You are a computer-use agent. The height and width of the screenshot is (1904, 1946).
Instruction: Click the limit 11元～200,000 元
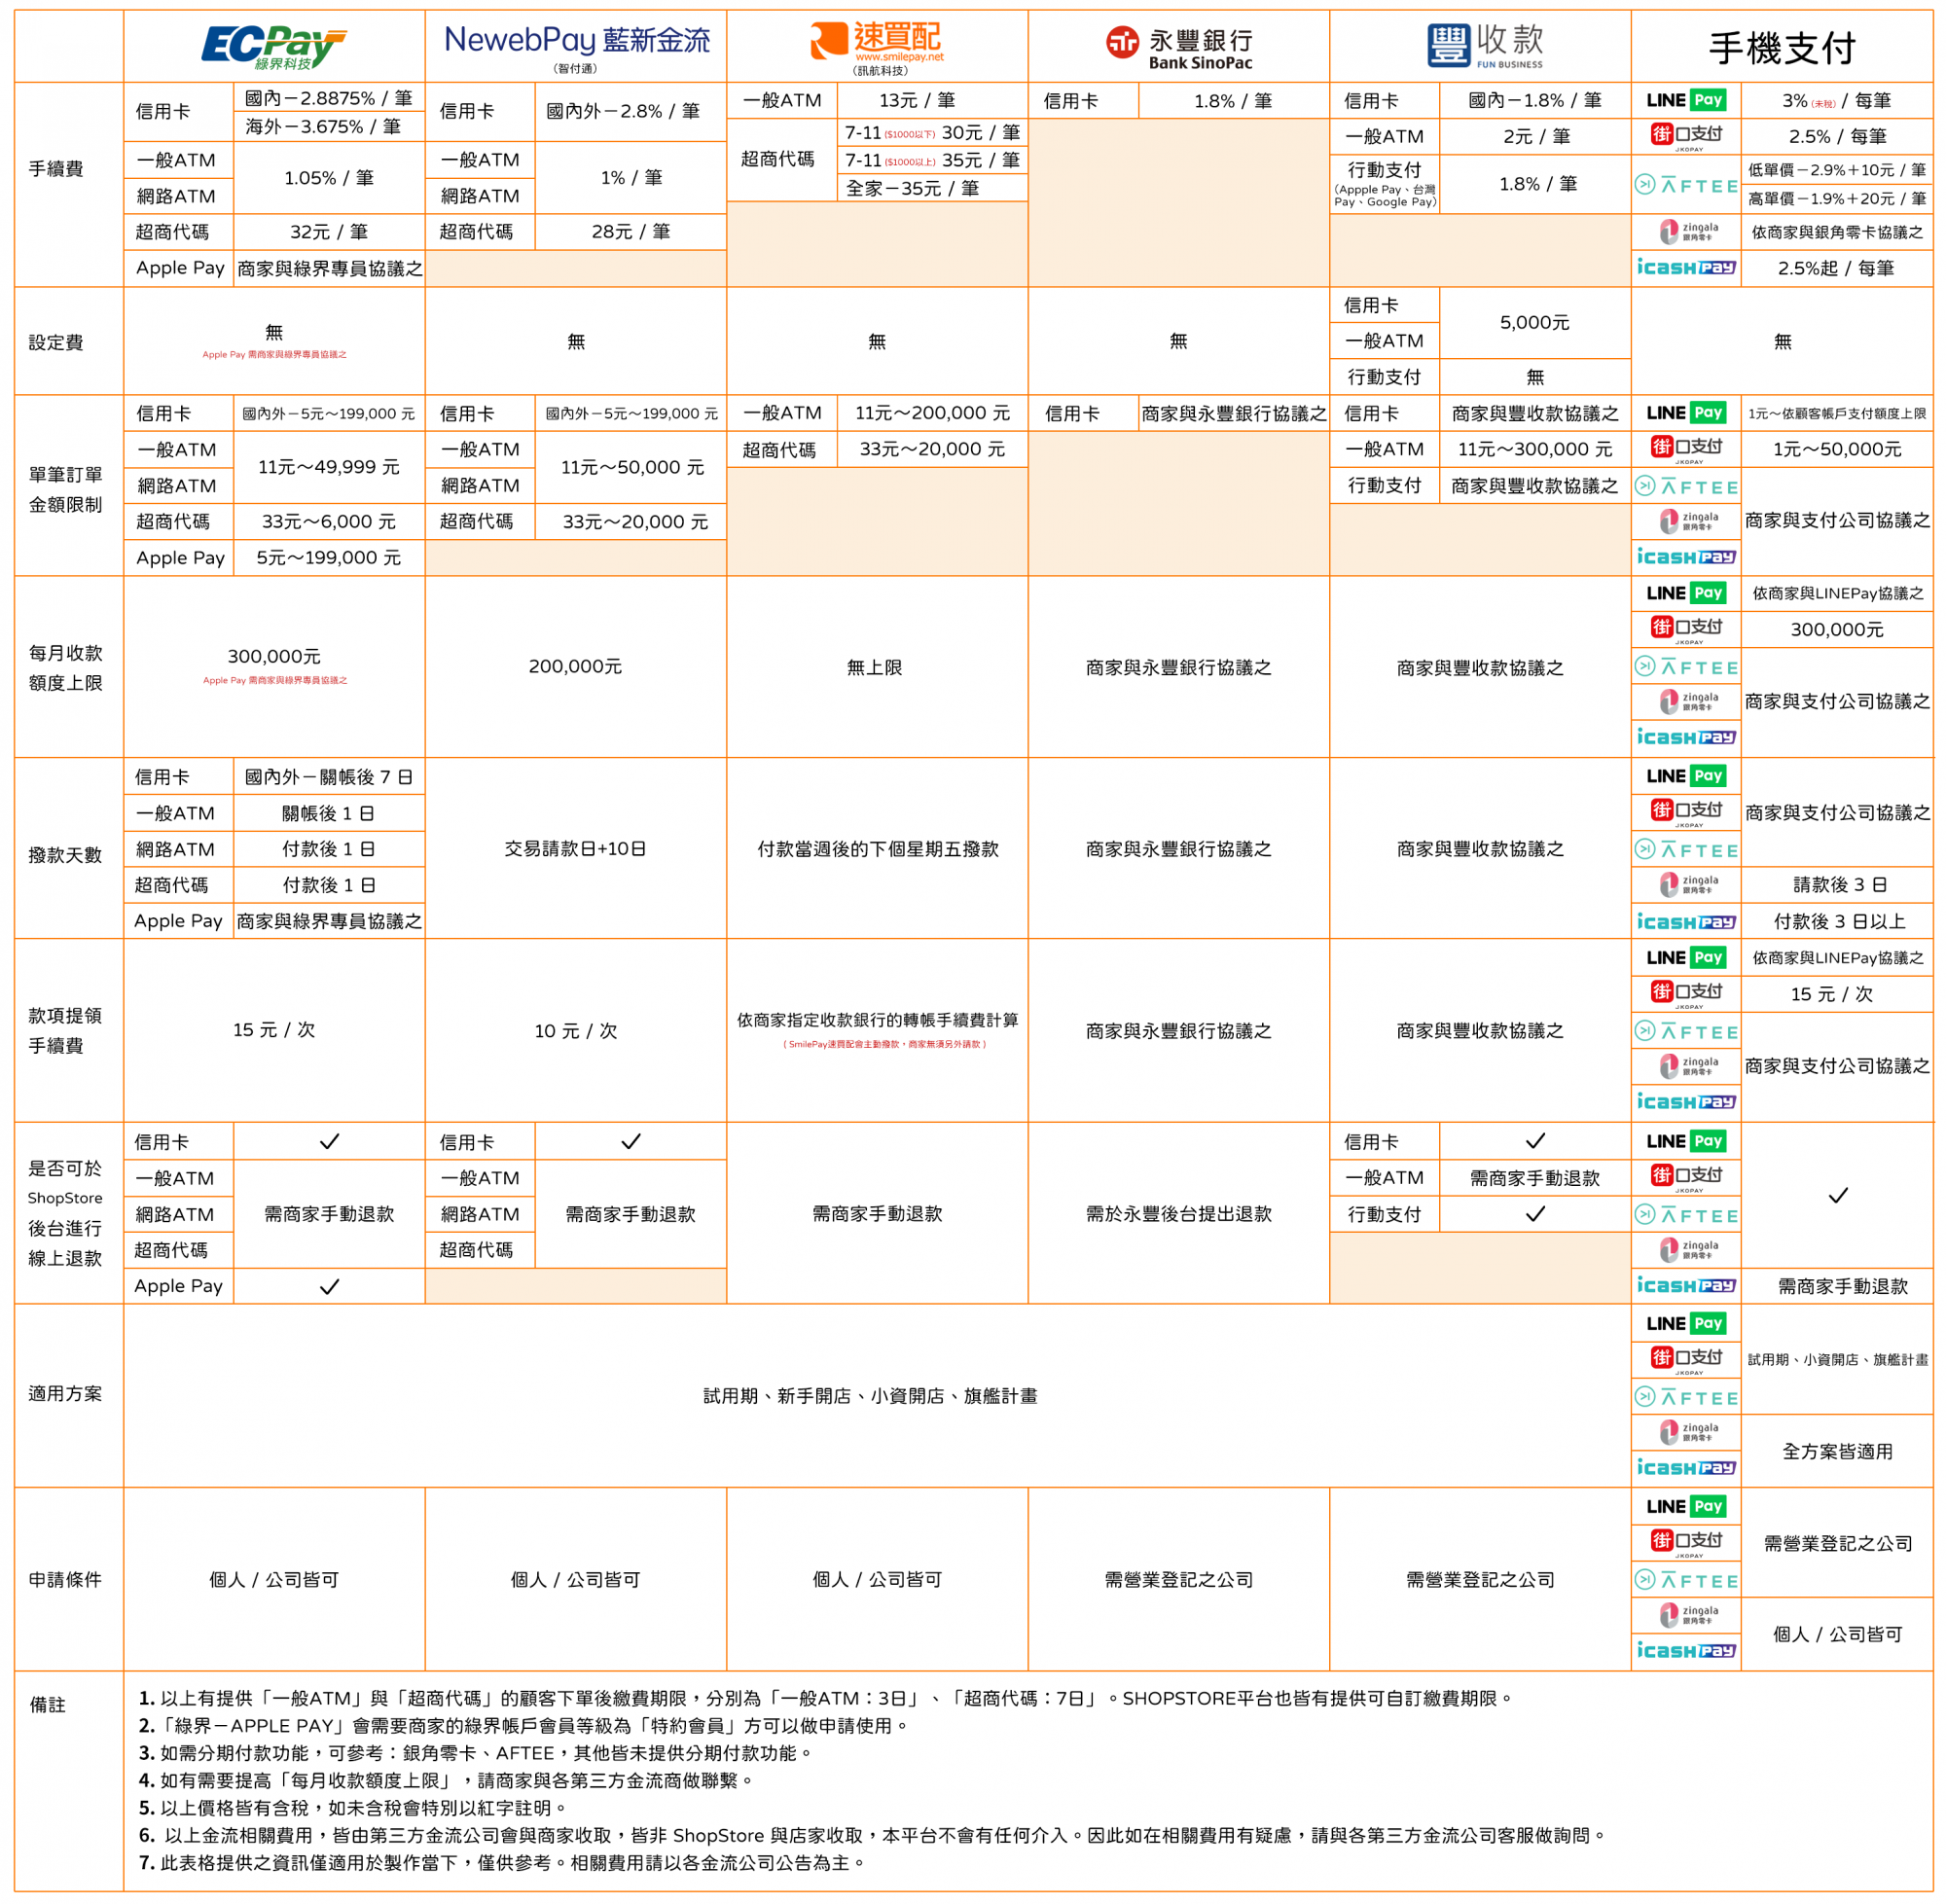coord(932,413)
